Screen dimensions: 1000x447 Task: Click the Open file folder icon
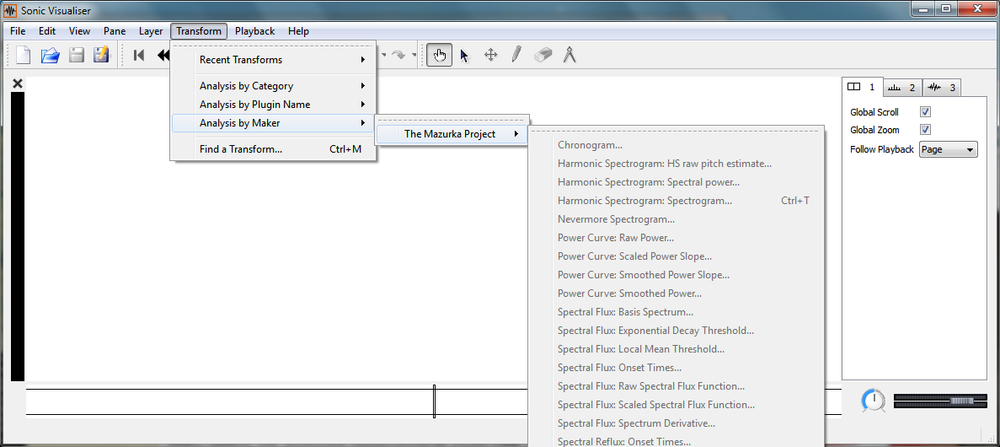(50, 56)
